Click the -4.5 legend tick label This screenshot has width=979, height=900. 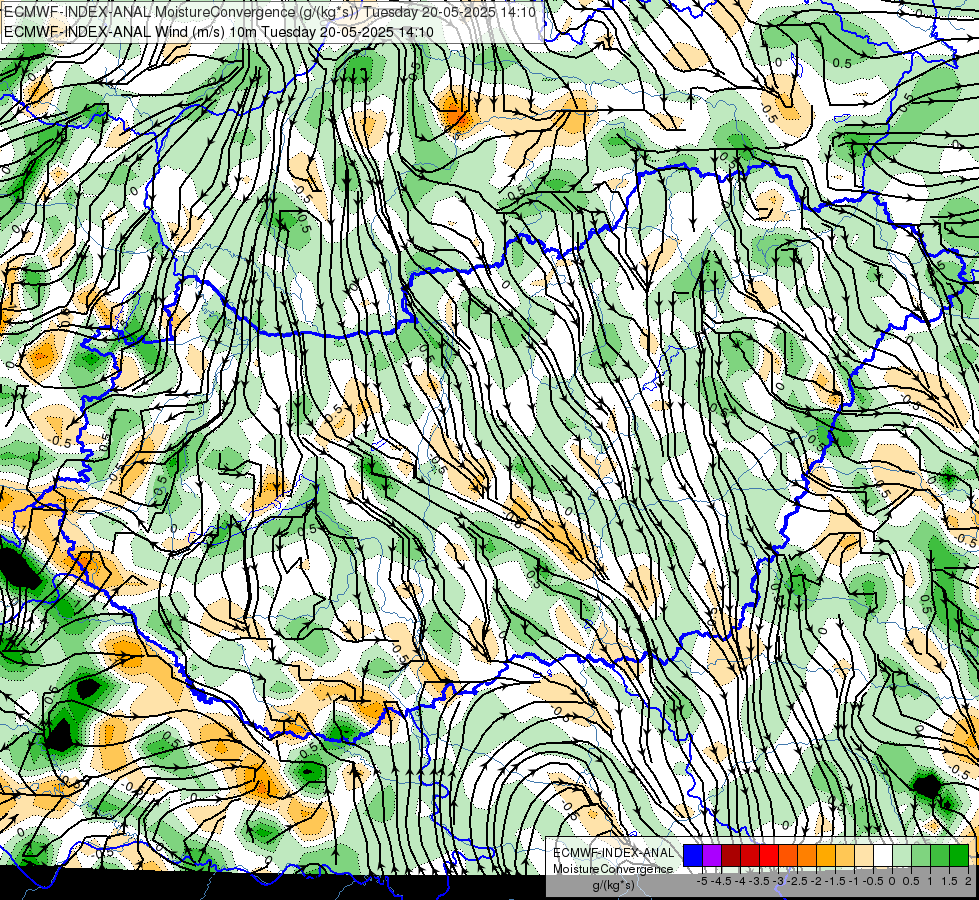coord(721,881)
